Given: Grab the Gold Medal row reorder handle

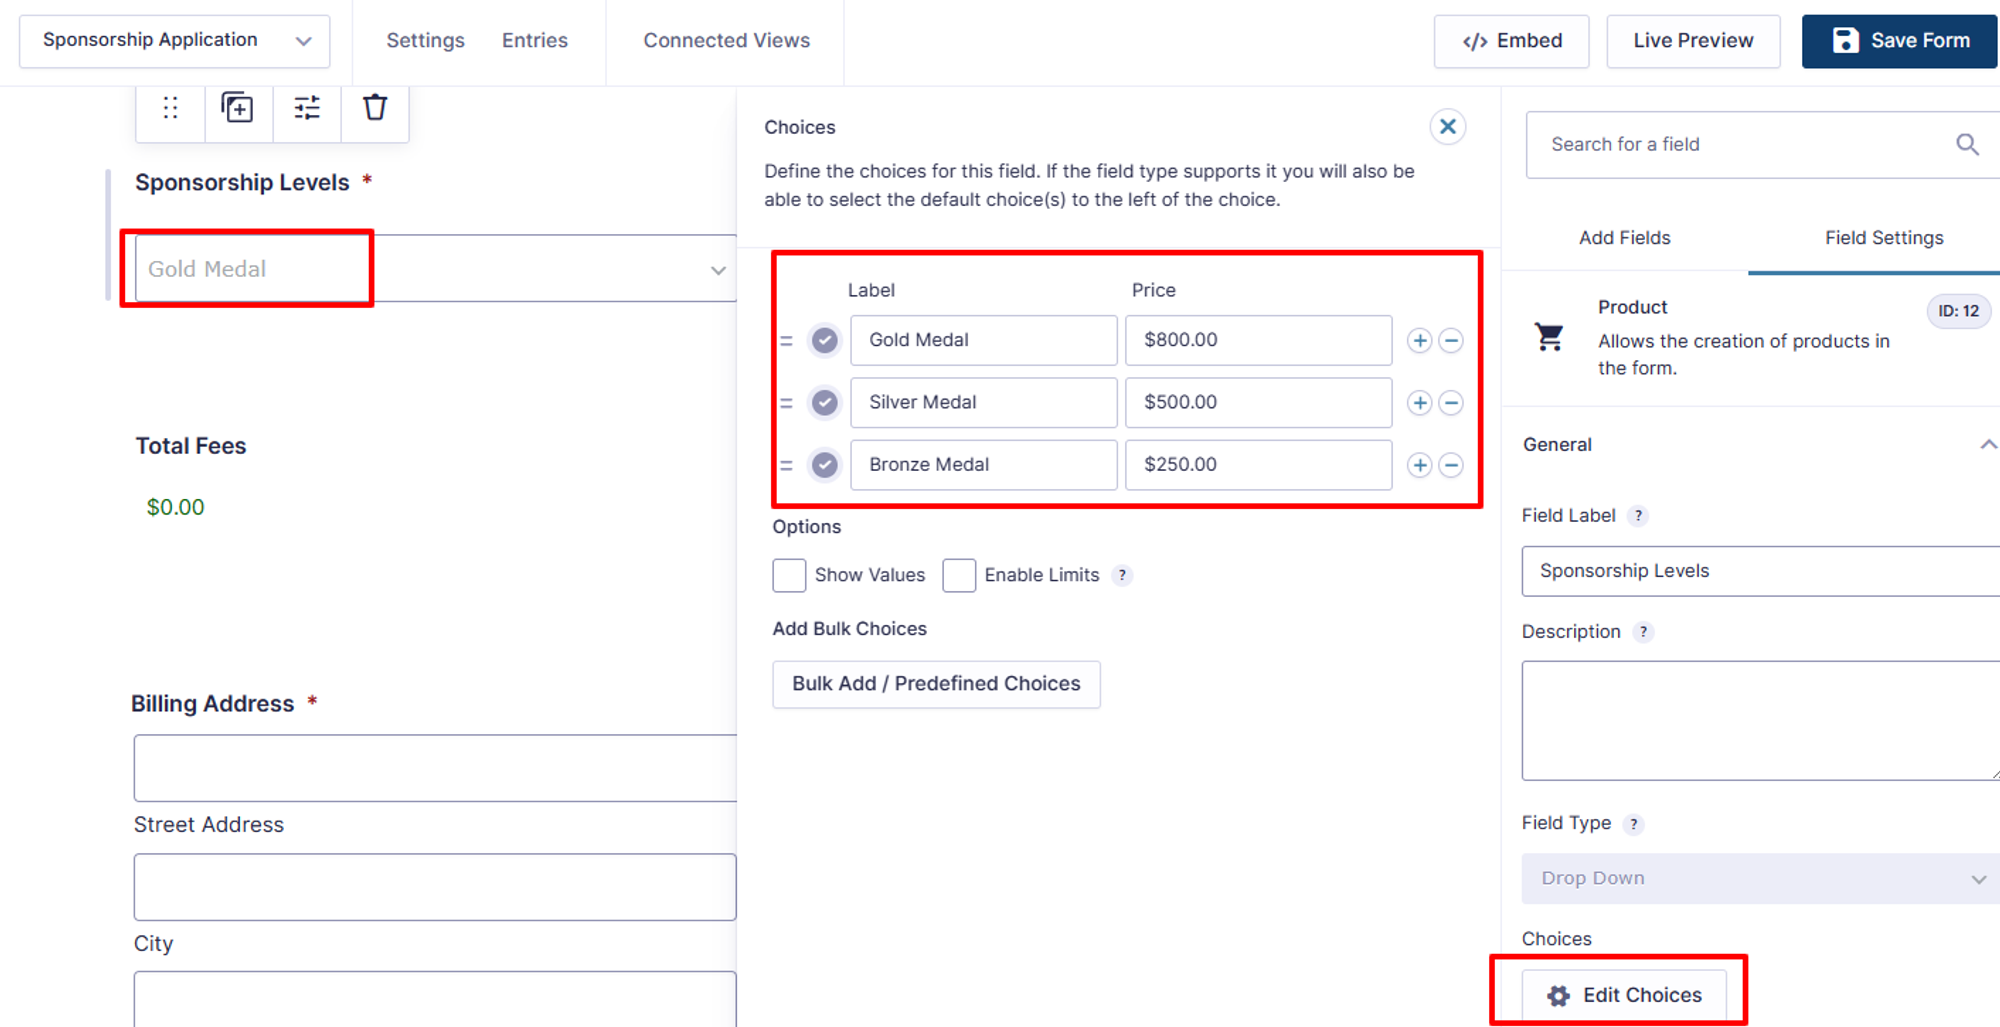Looking at the screenshot, I should pyautogui.click(x=786, y=341).
